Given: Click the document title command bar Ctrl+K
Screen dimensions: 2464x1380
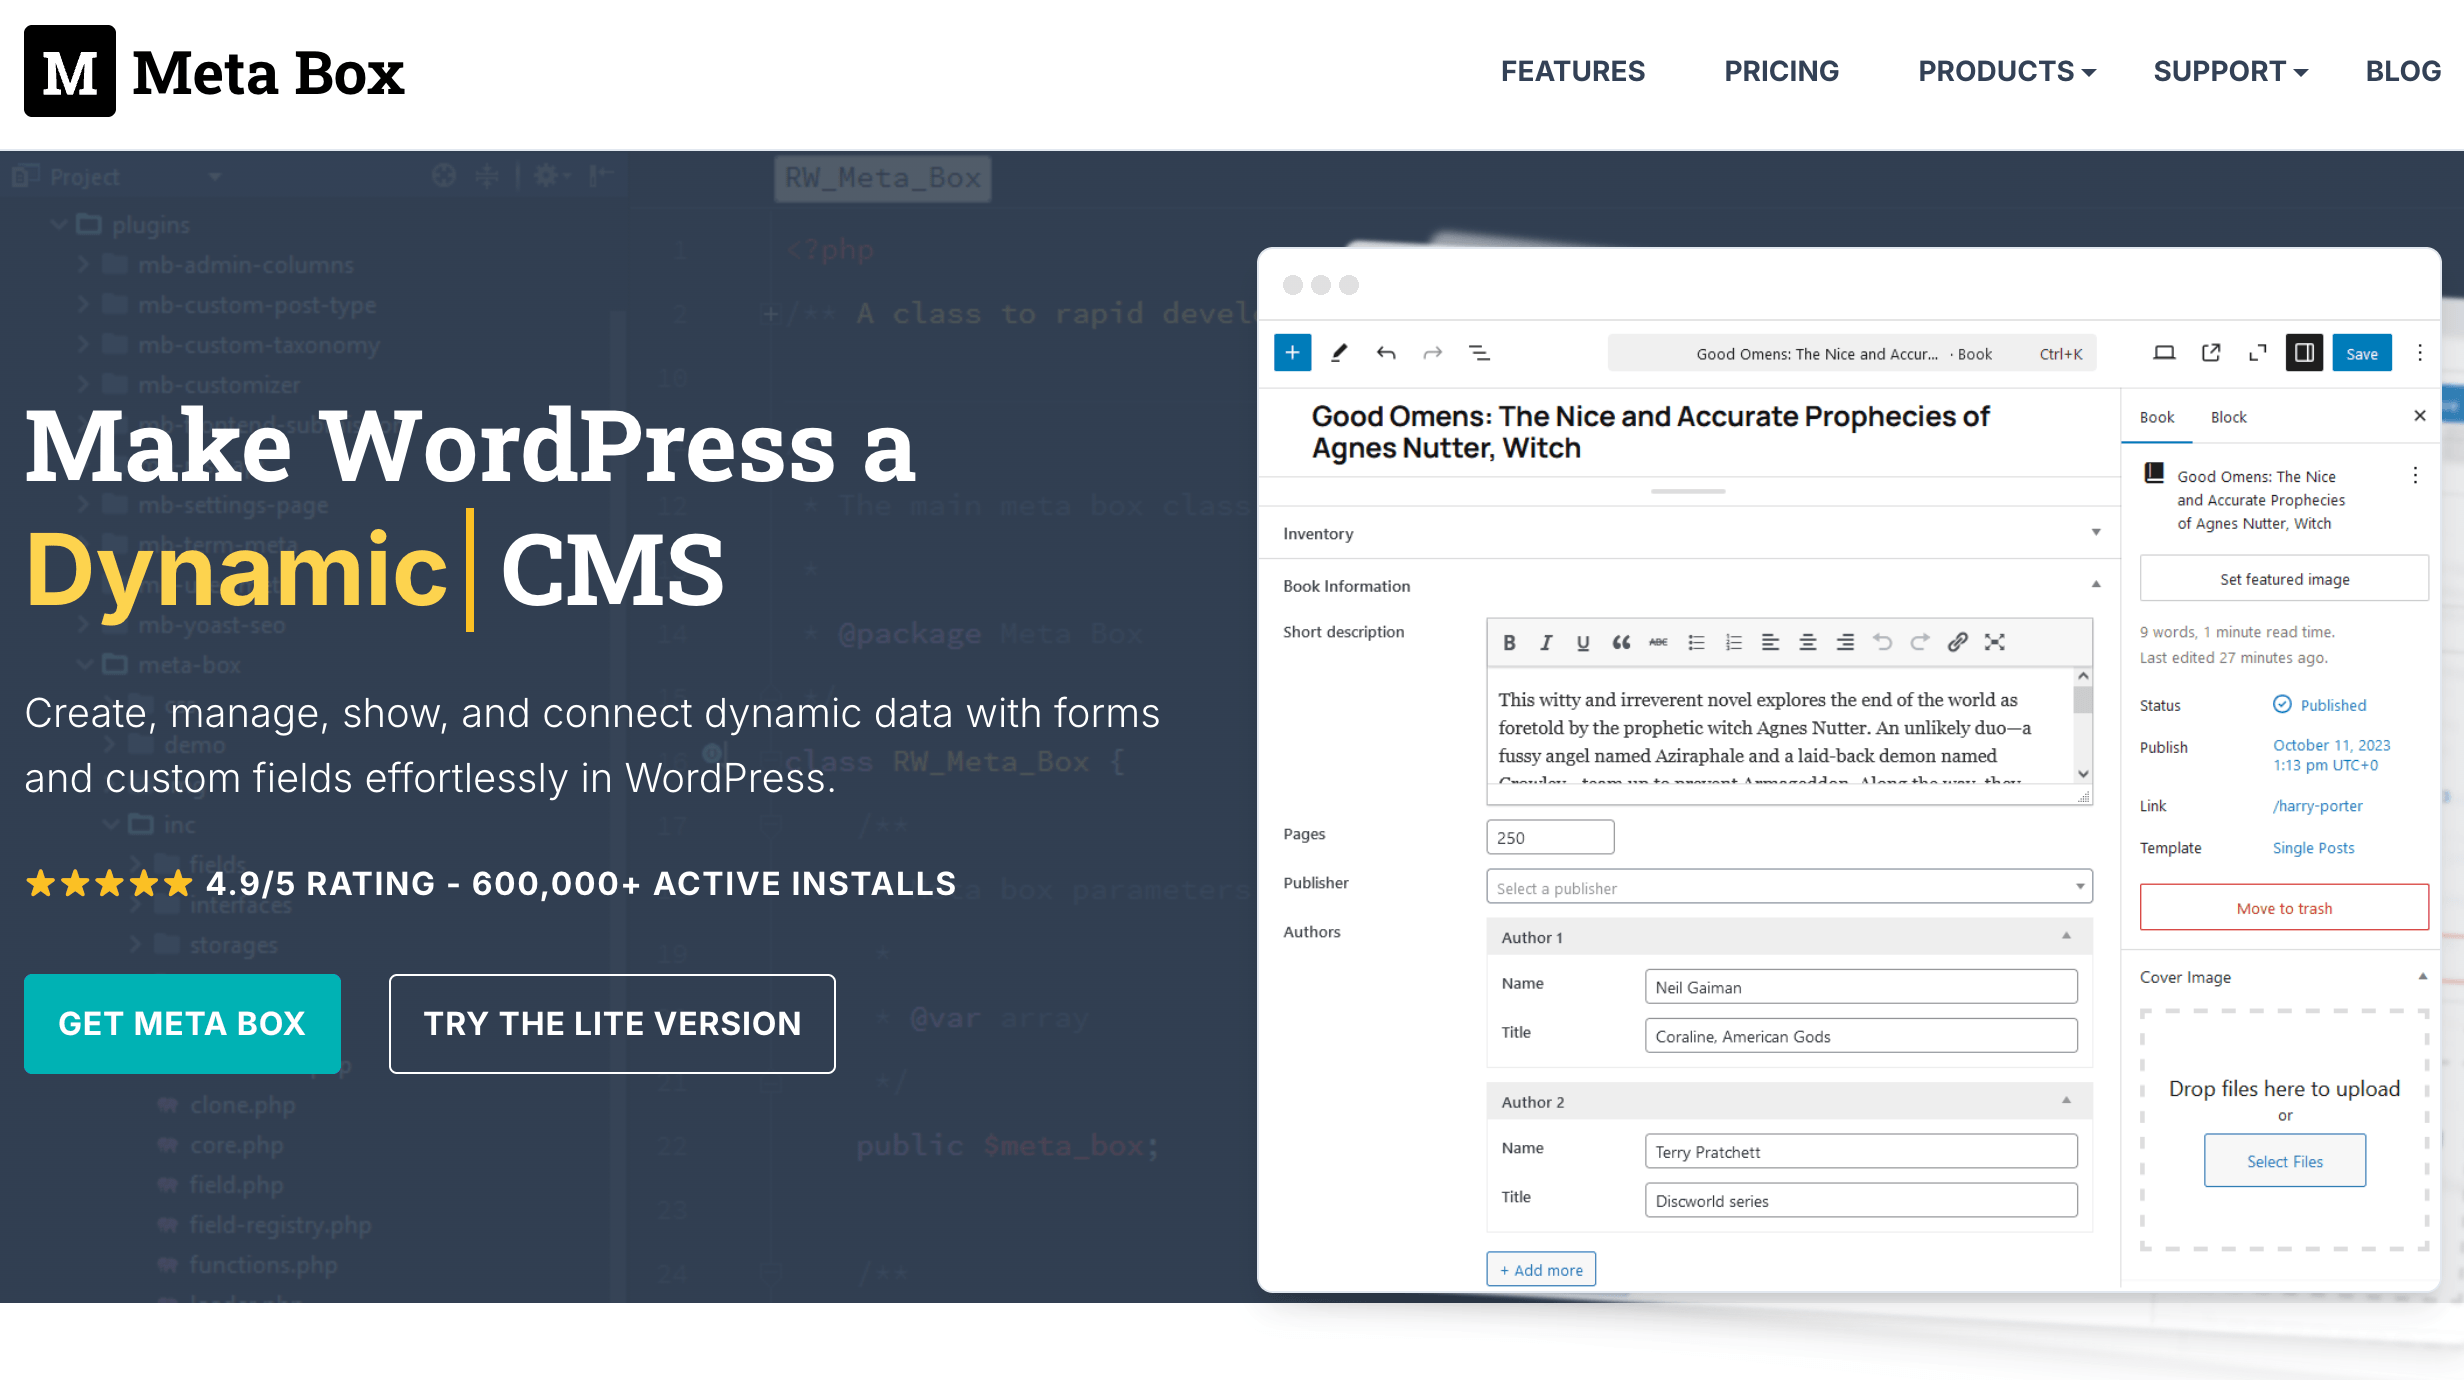Looking at the screenshot, I should tap(1851, 353).
